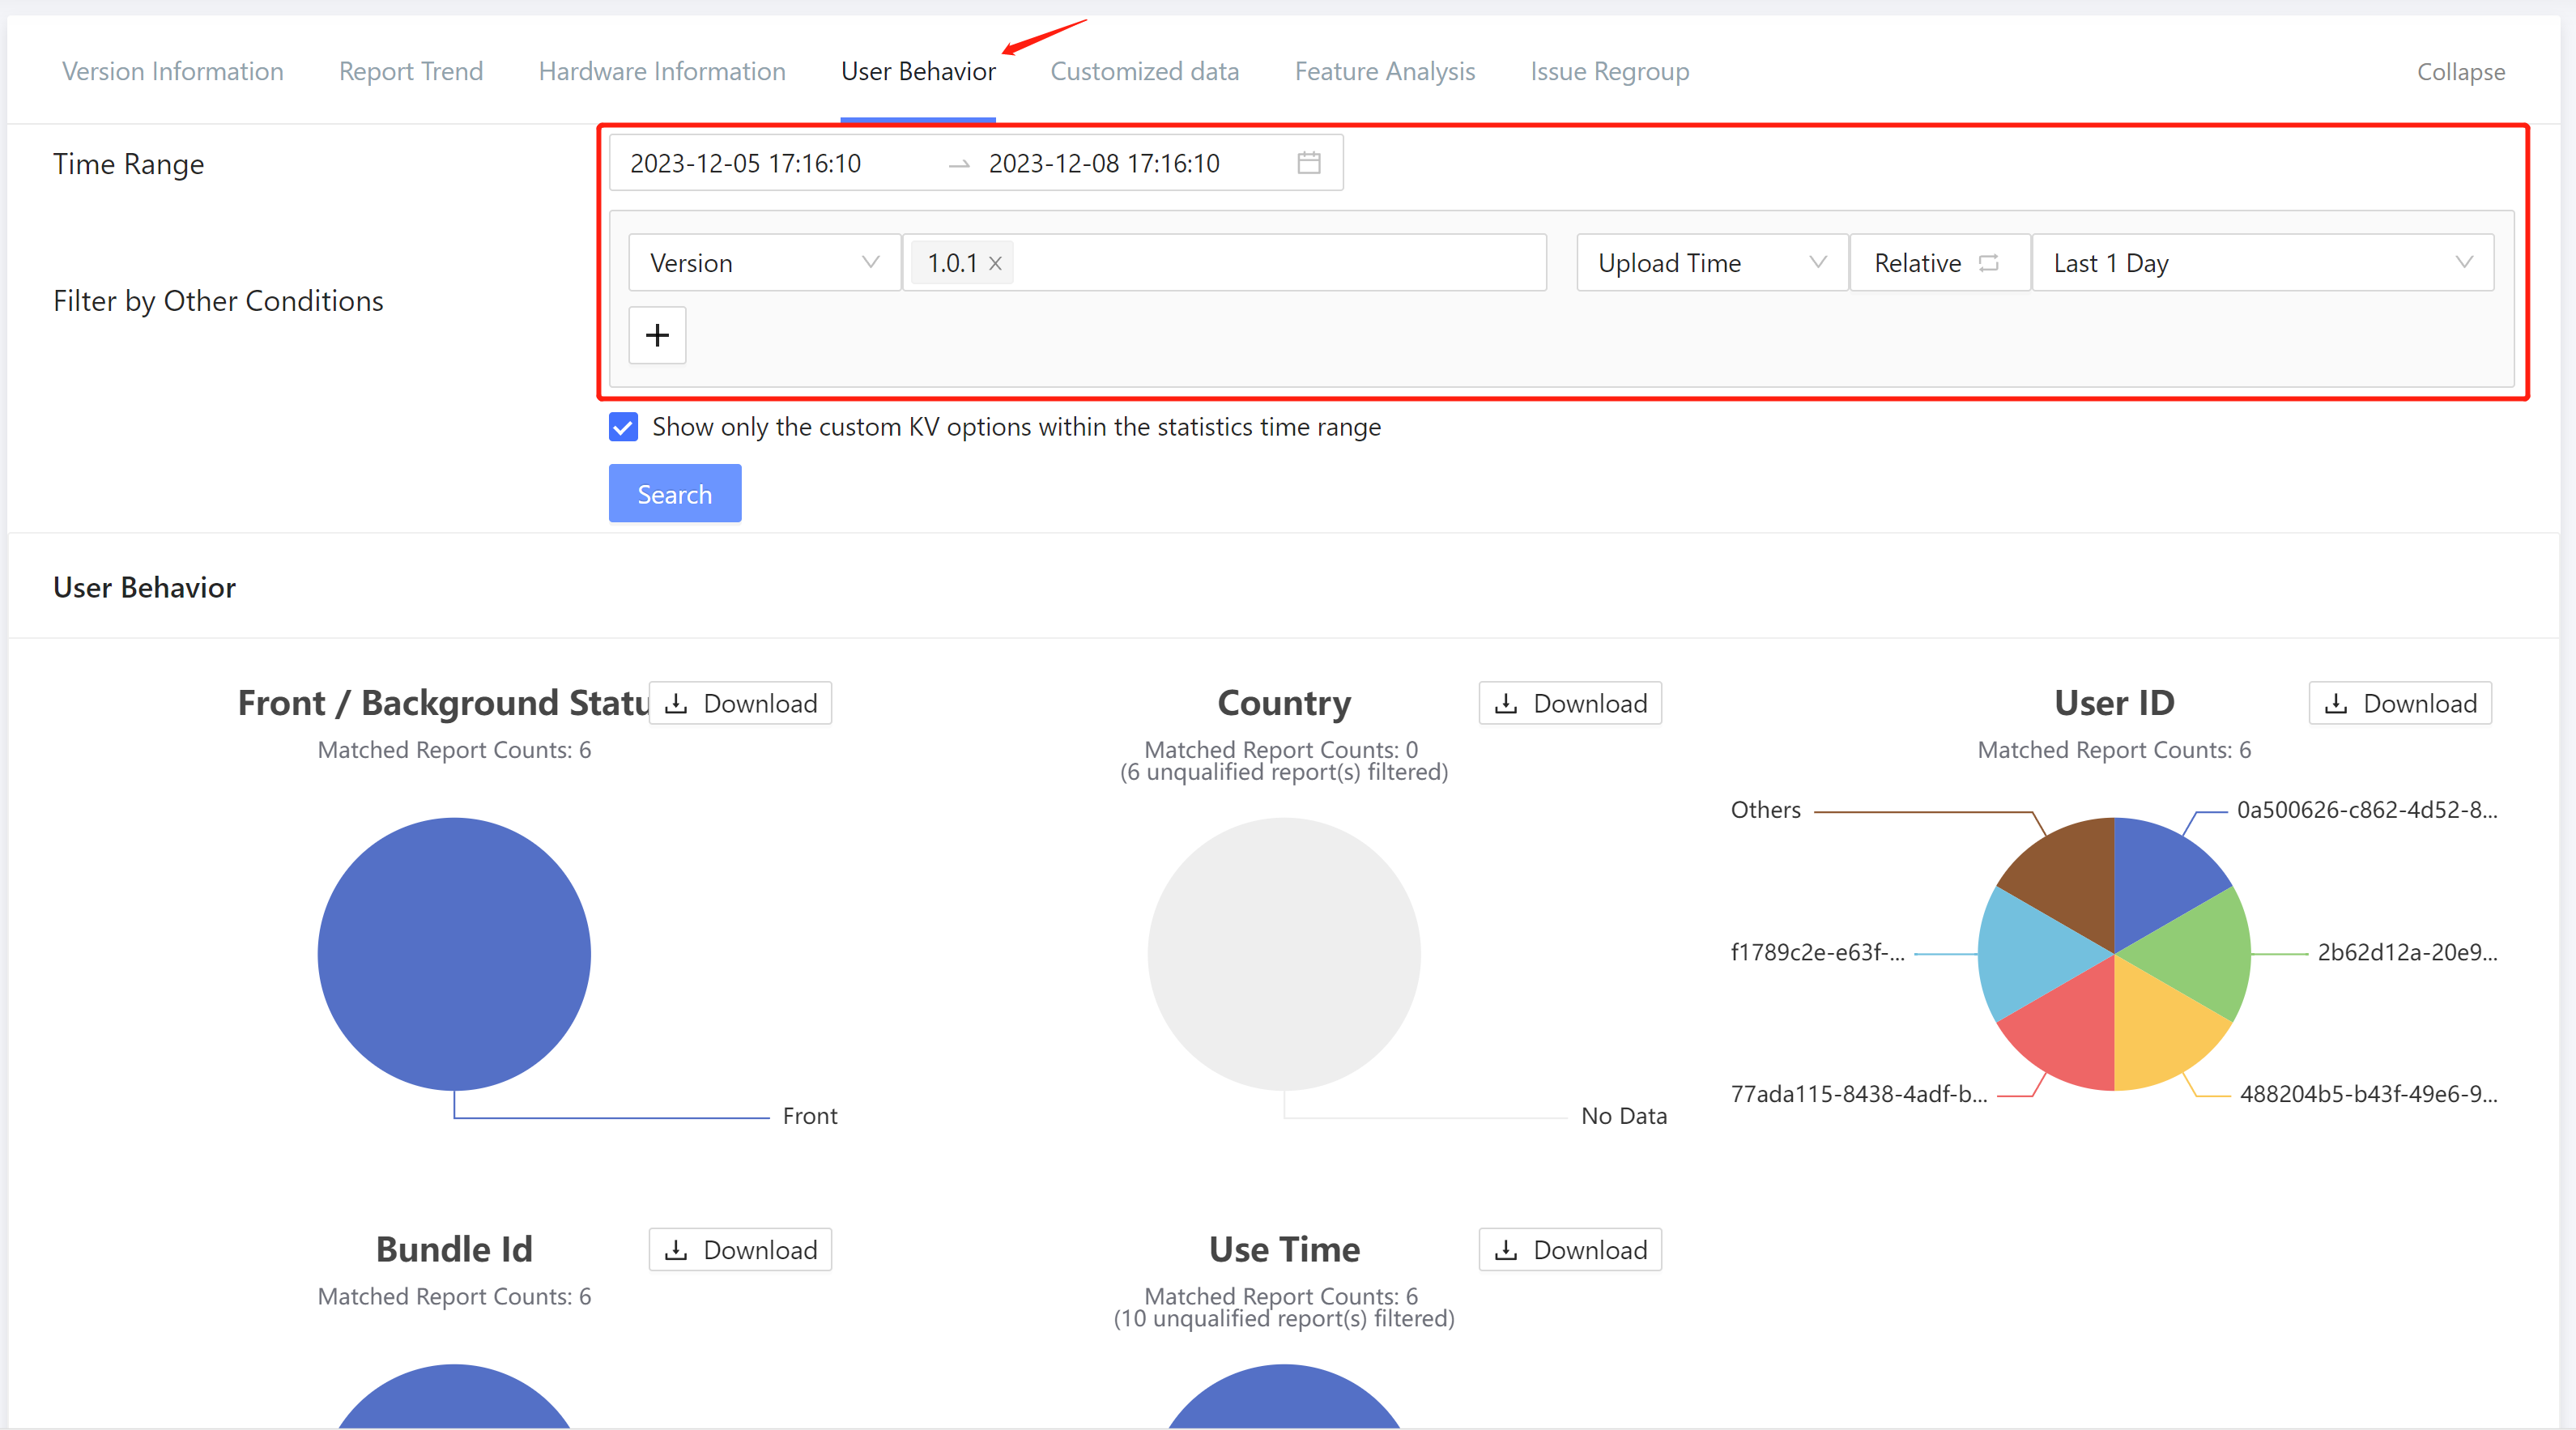Download the Use Time chart data
Image resolution: width=2576 pixels, height=1430 pixels.
pos(1570,1250)
